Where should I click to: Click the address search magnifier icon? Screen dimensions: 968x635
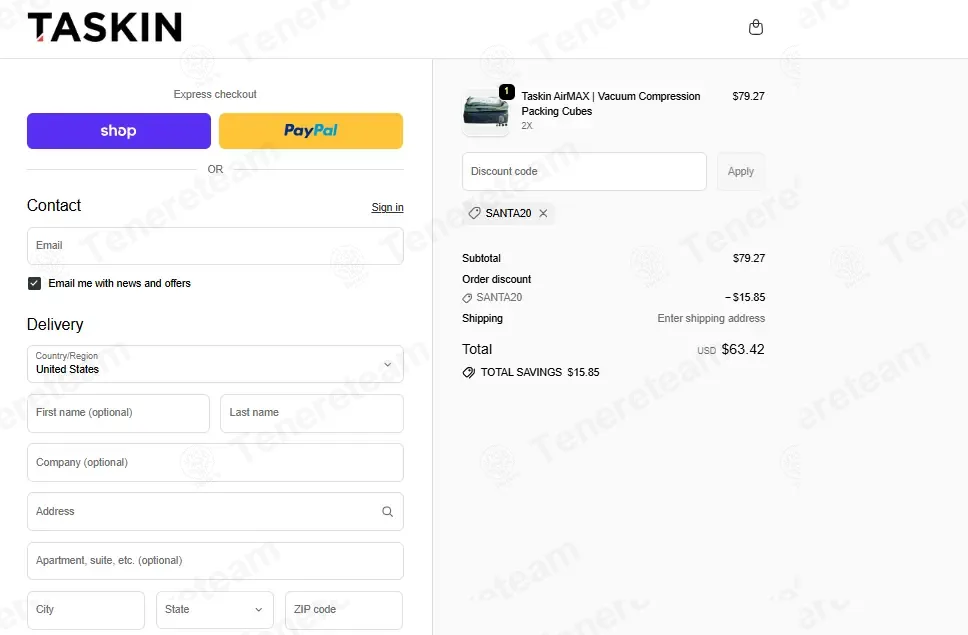pos(387,511)
